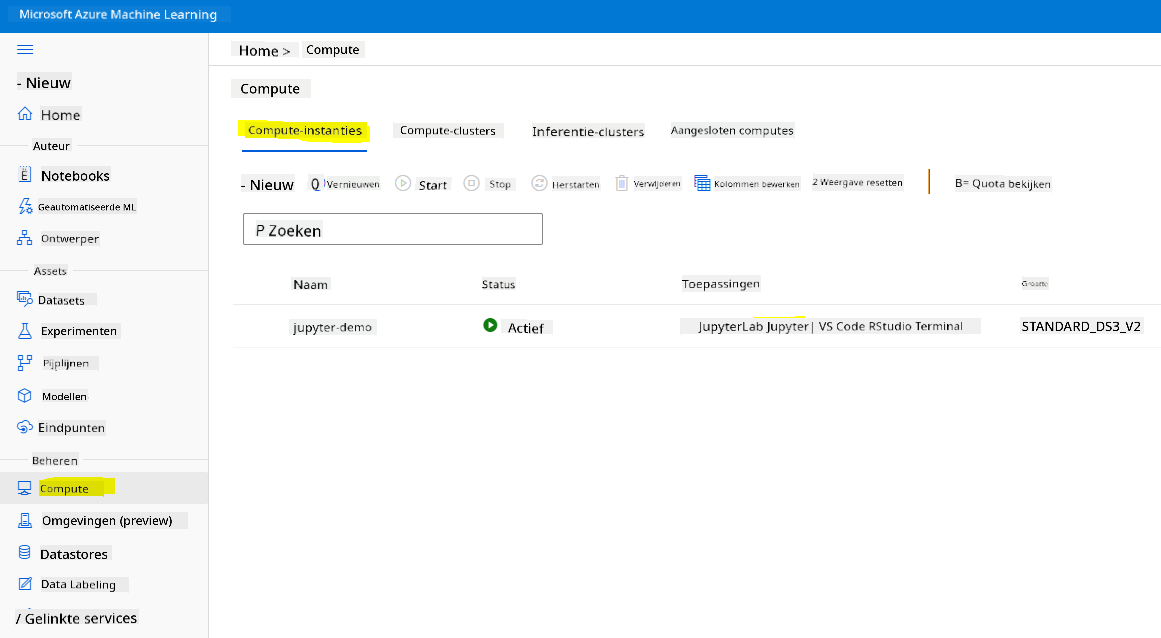Click the Eindpunten cloud icon

coord(24,427)
